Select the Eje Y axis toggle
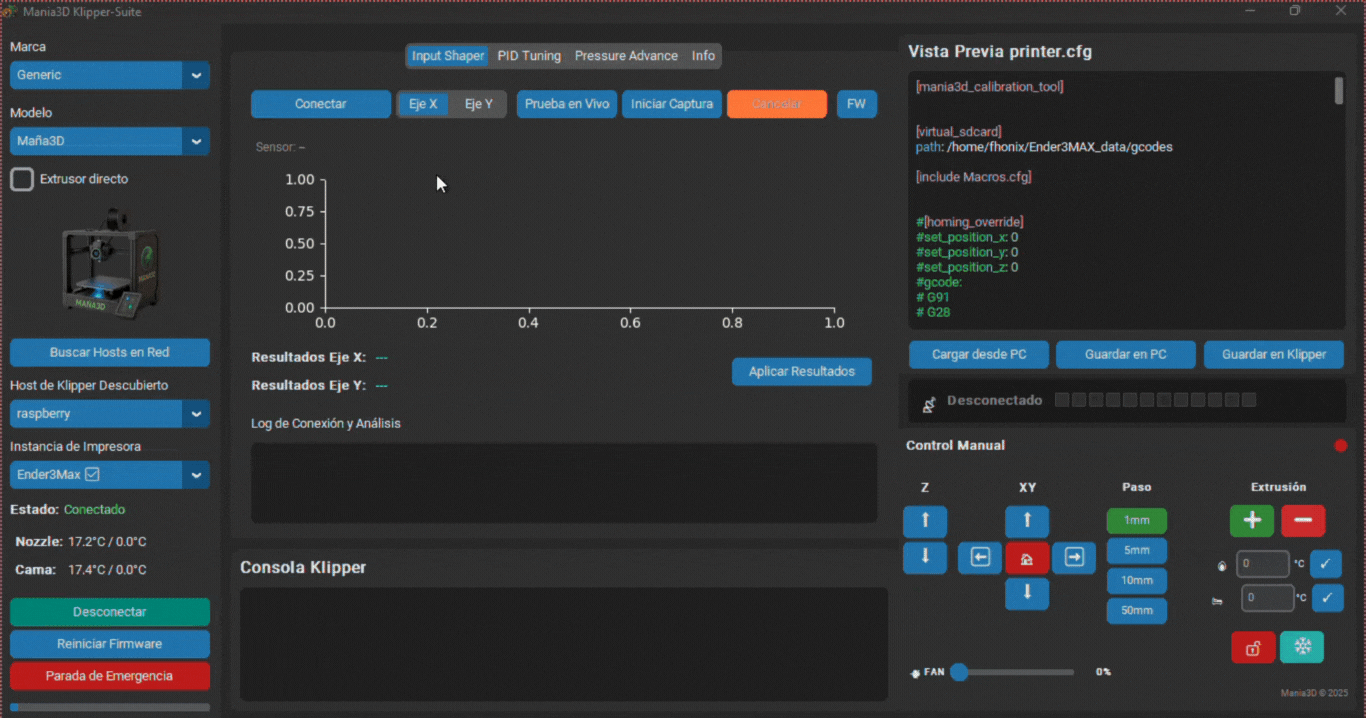This screenshot has width=1366, height=718. 479,104
